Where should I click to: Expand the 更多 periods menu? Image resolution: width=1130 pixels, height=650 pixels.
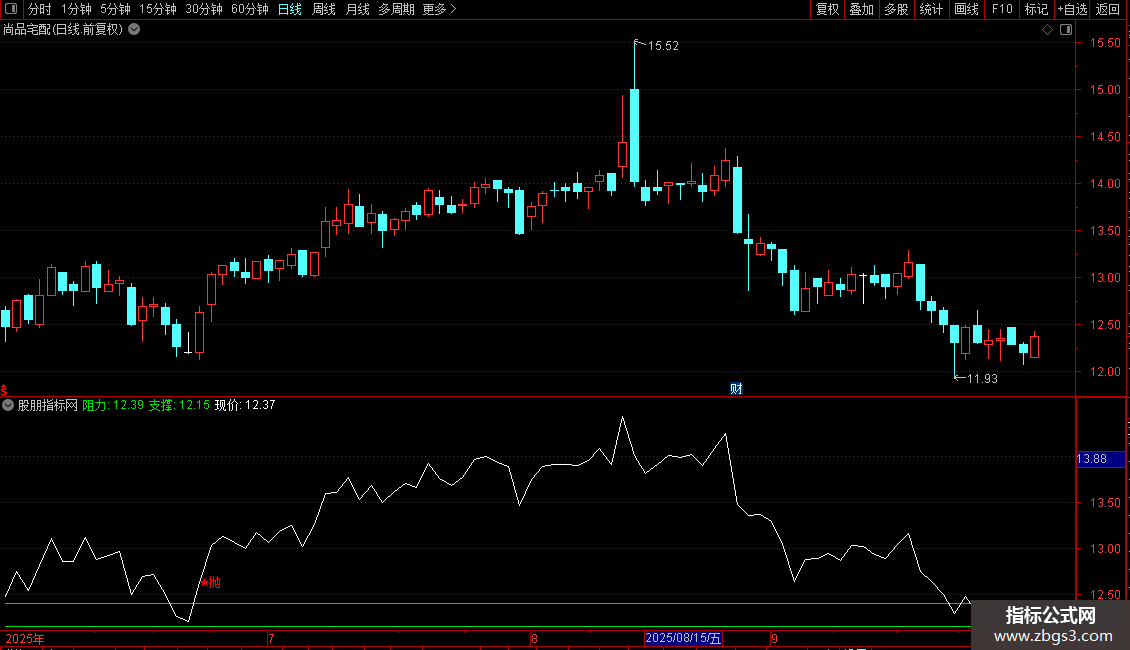[440, 9]
